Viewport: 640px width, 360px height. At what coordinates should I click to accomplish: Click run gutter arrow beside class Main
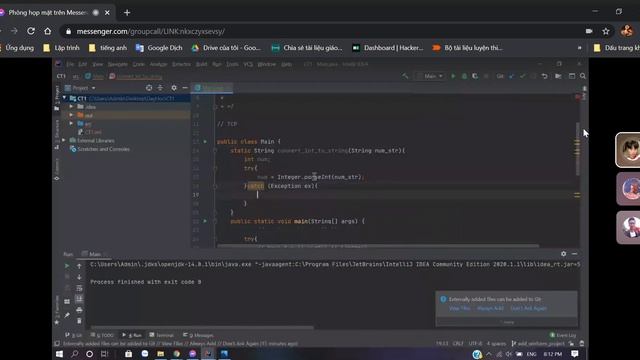[205, 142]
